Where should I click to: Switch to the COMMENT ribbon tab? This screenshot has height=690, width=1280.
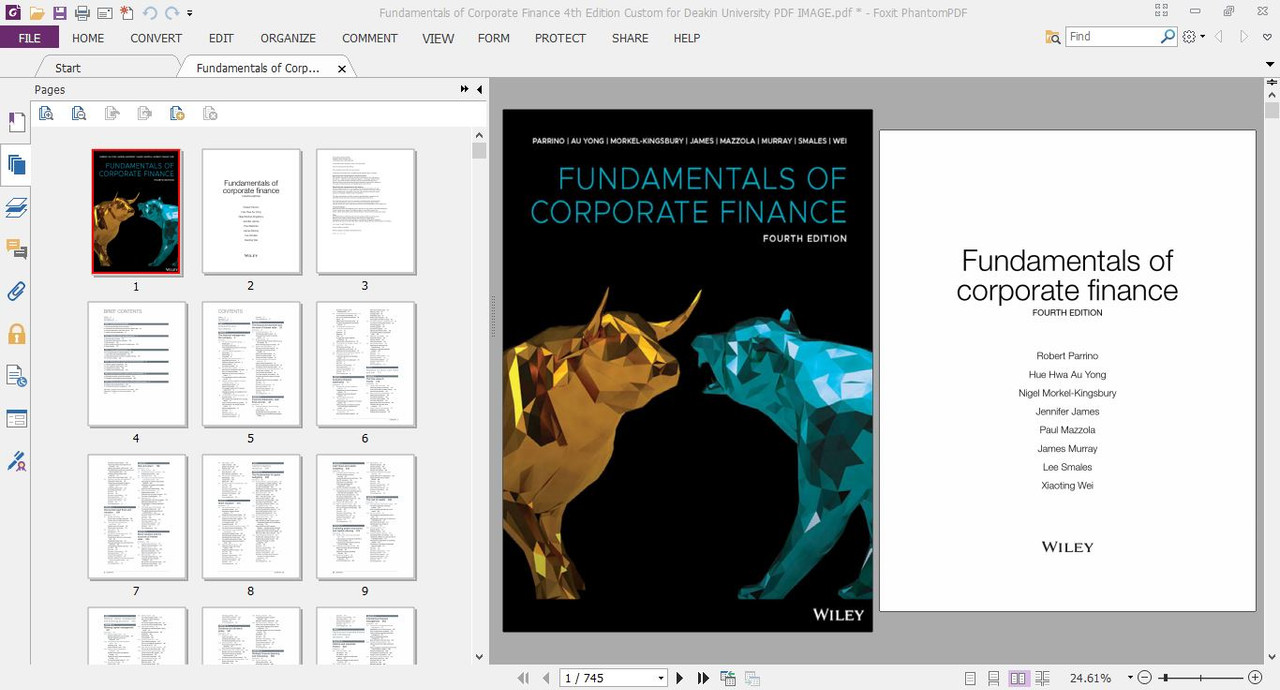[370, 38]
